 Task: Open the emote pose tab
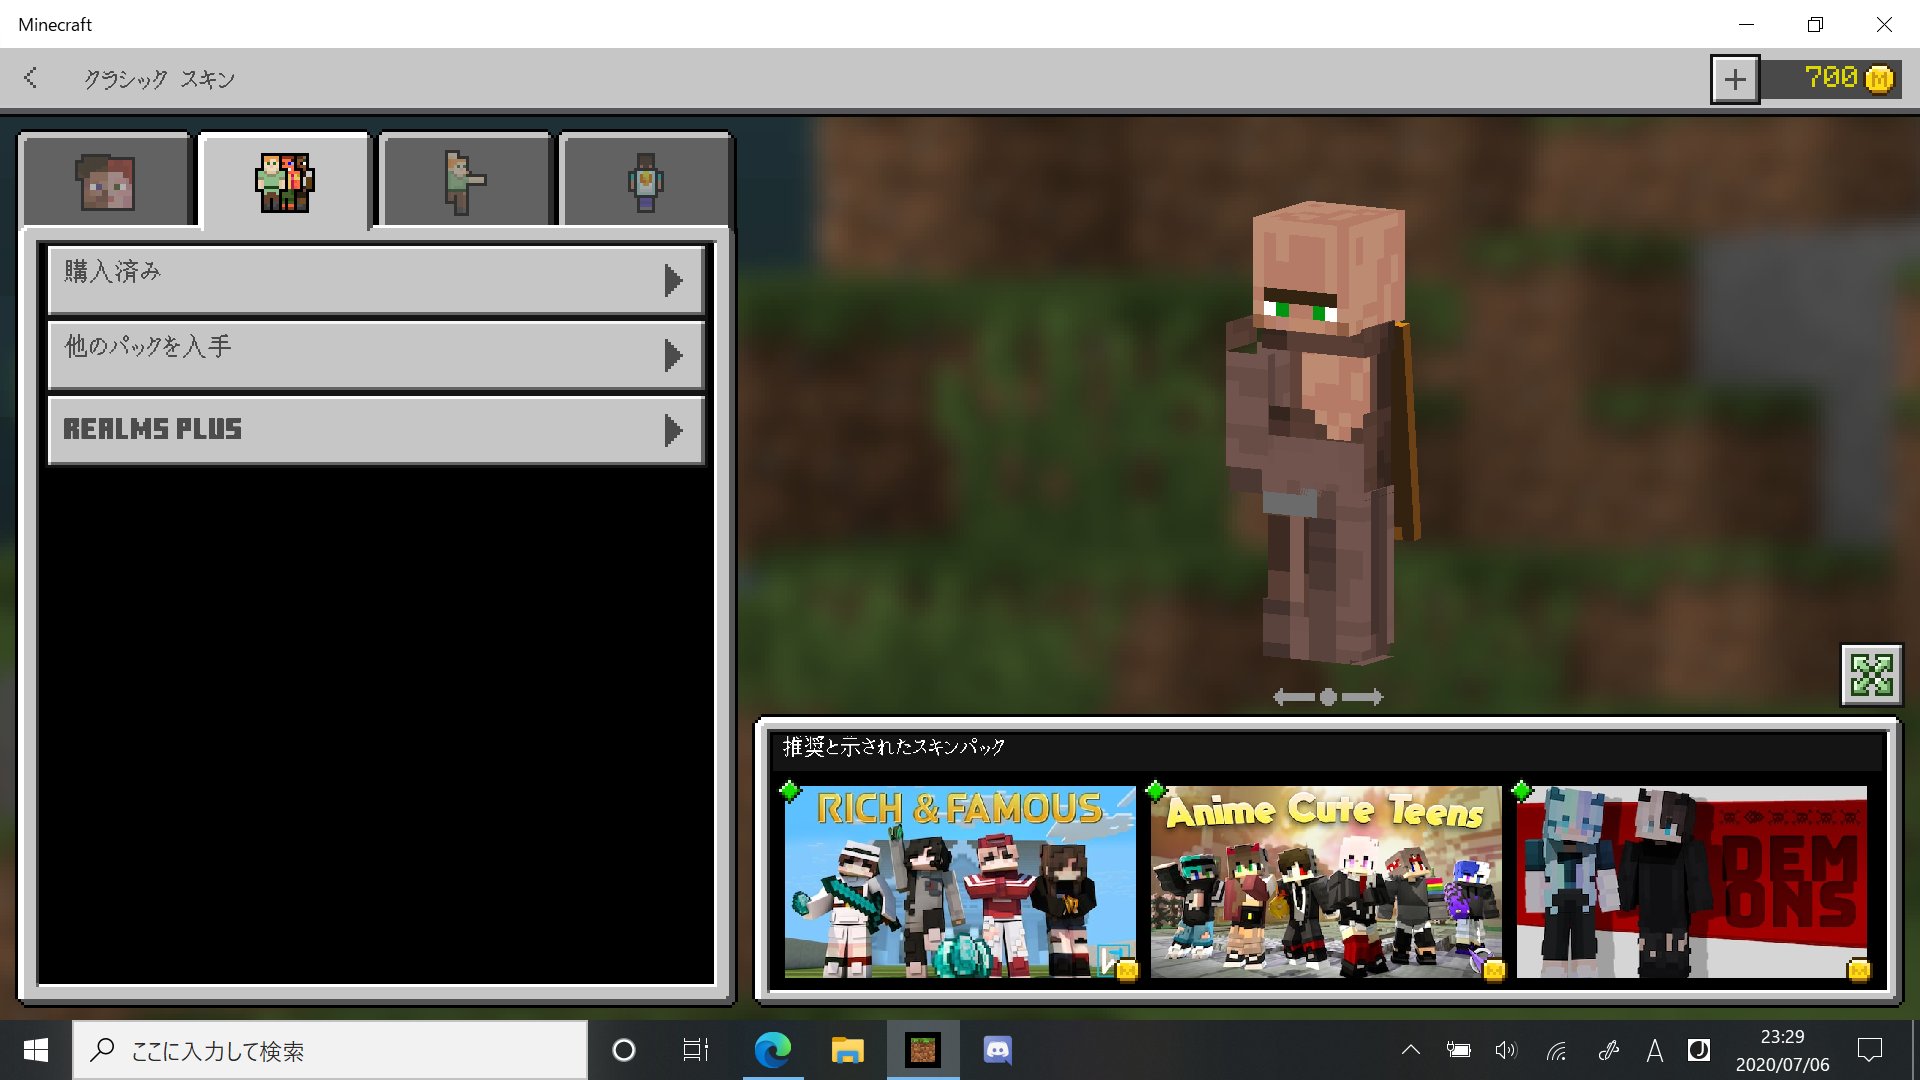point(465,181)
